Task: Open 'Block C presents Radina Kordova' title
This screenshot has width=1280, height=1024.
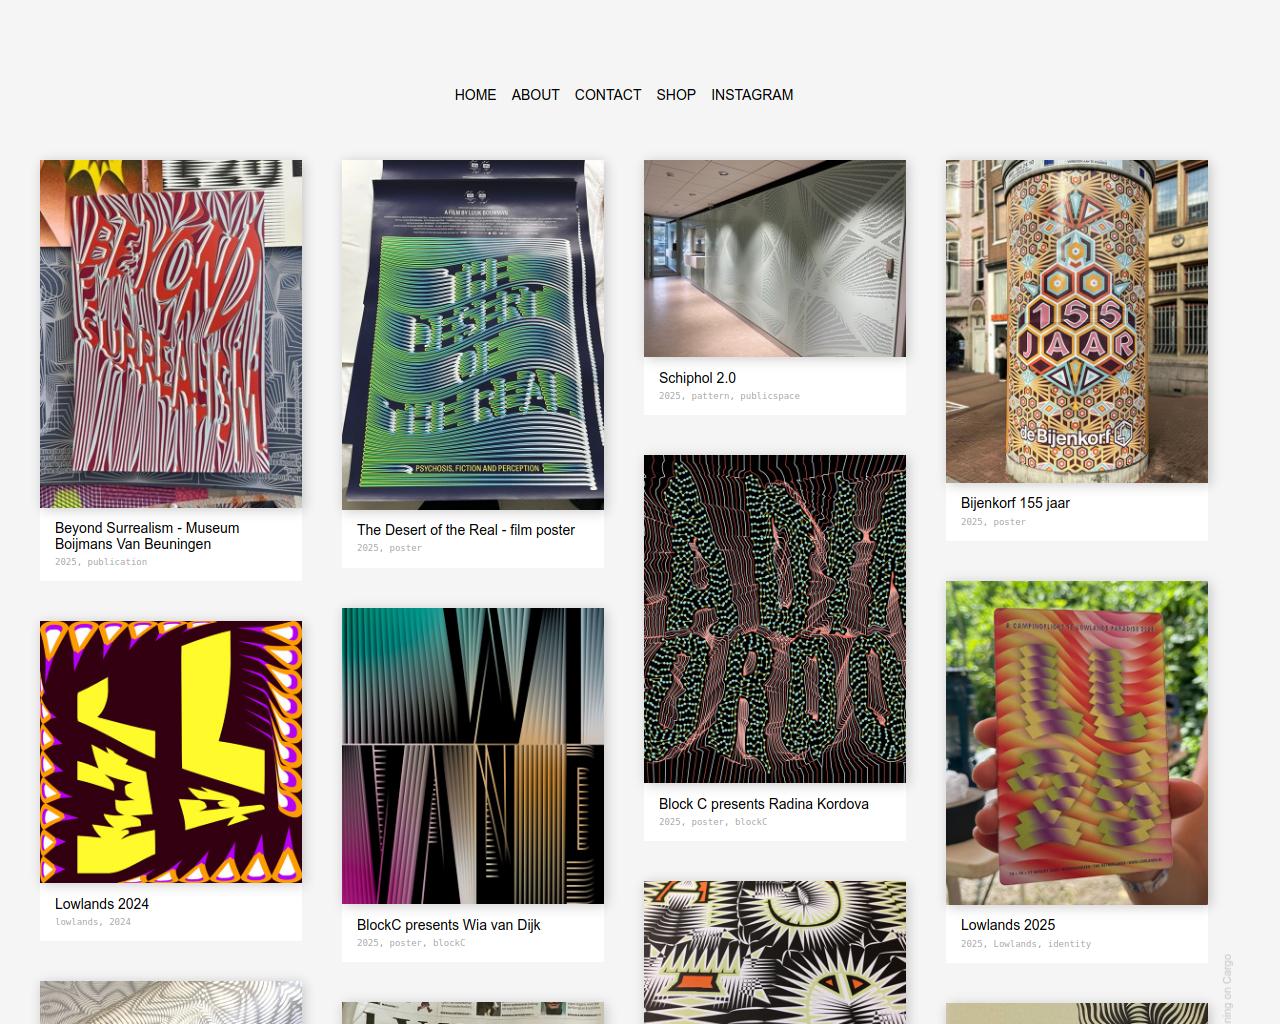Action: tap(764, 804)
